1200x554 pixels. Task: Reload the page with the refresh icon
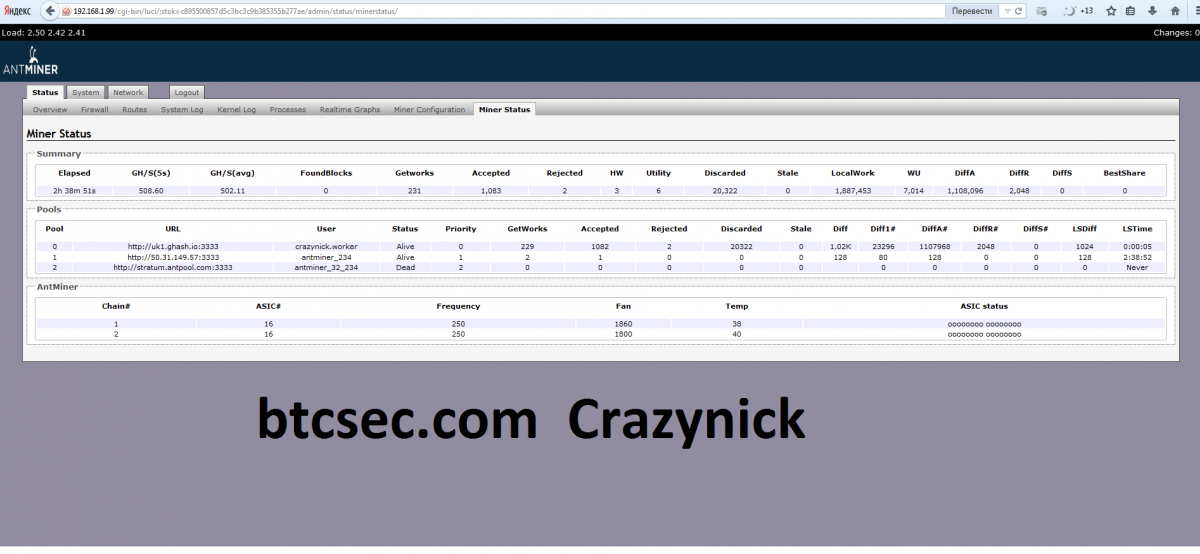click(1019, 11)
